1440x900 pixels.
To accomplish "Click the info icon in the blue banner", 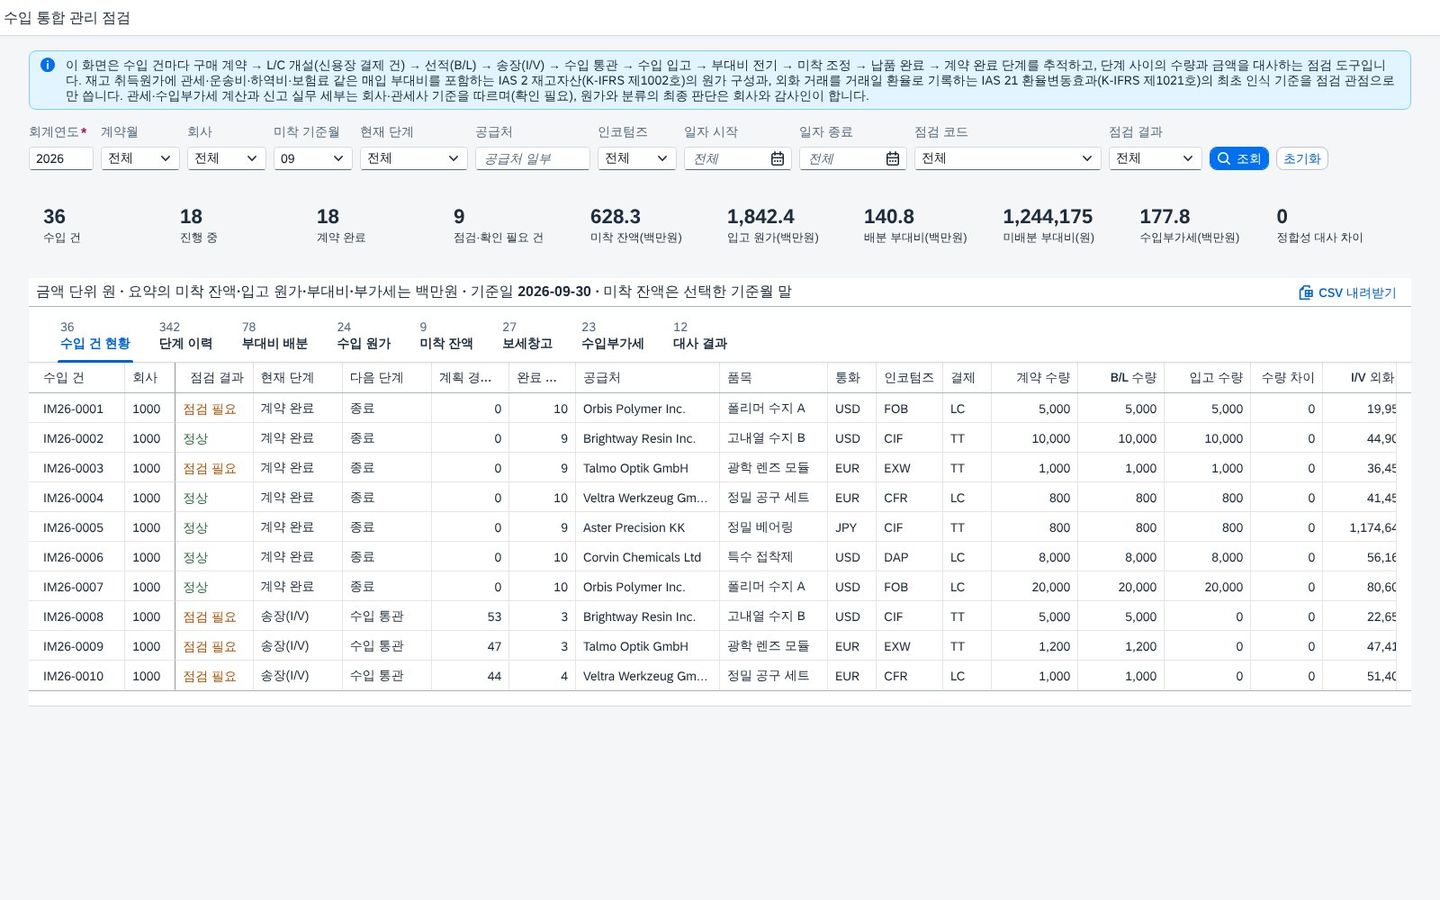I will [x=47, y=65].
